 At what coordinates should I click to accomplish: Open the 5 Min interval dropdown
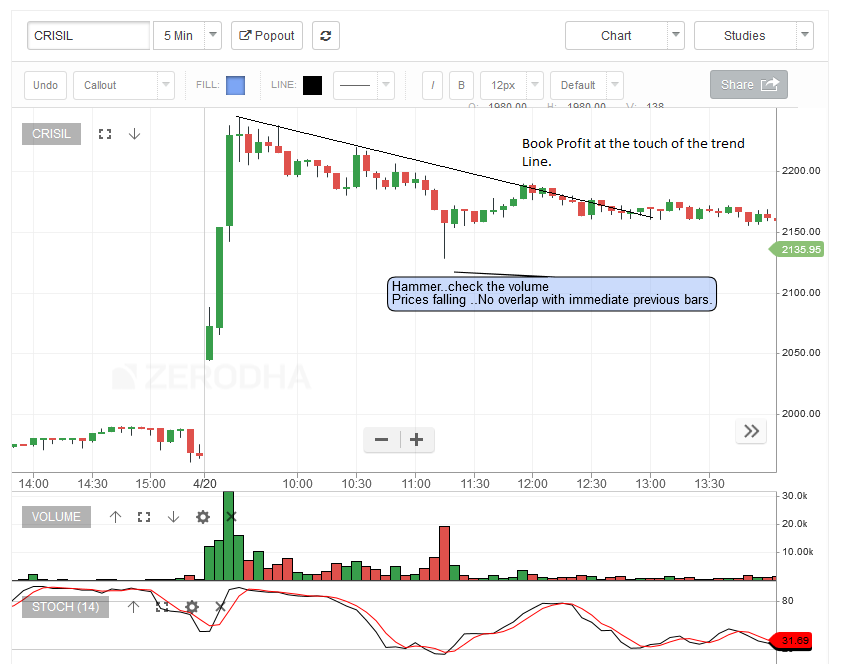coord(187,35)
